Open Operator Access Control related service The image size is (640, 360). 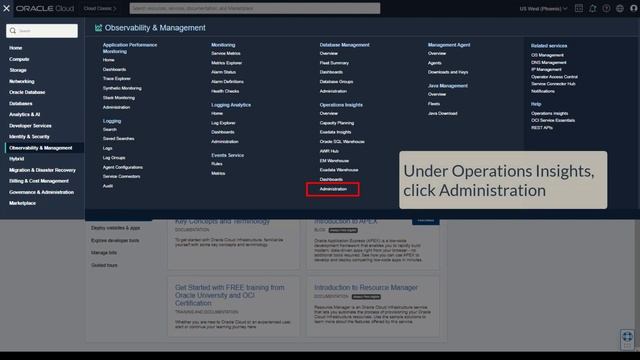pos(554,77)
